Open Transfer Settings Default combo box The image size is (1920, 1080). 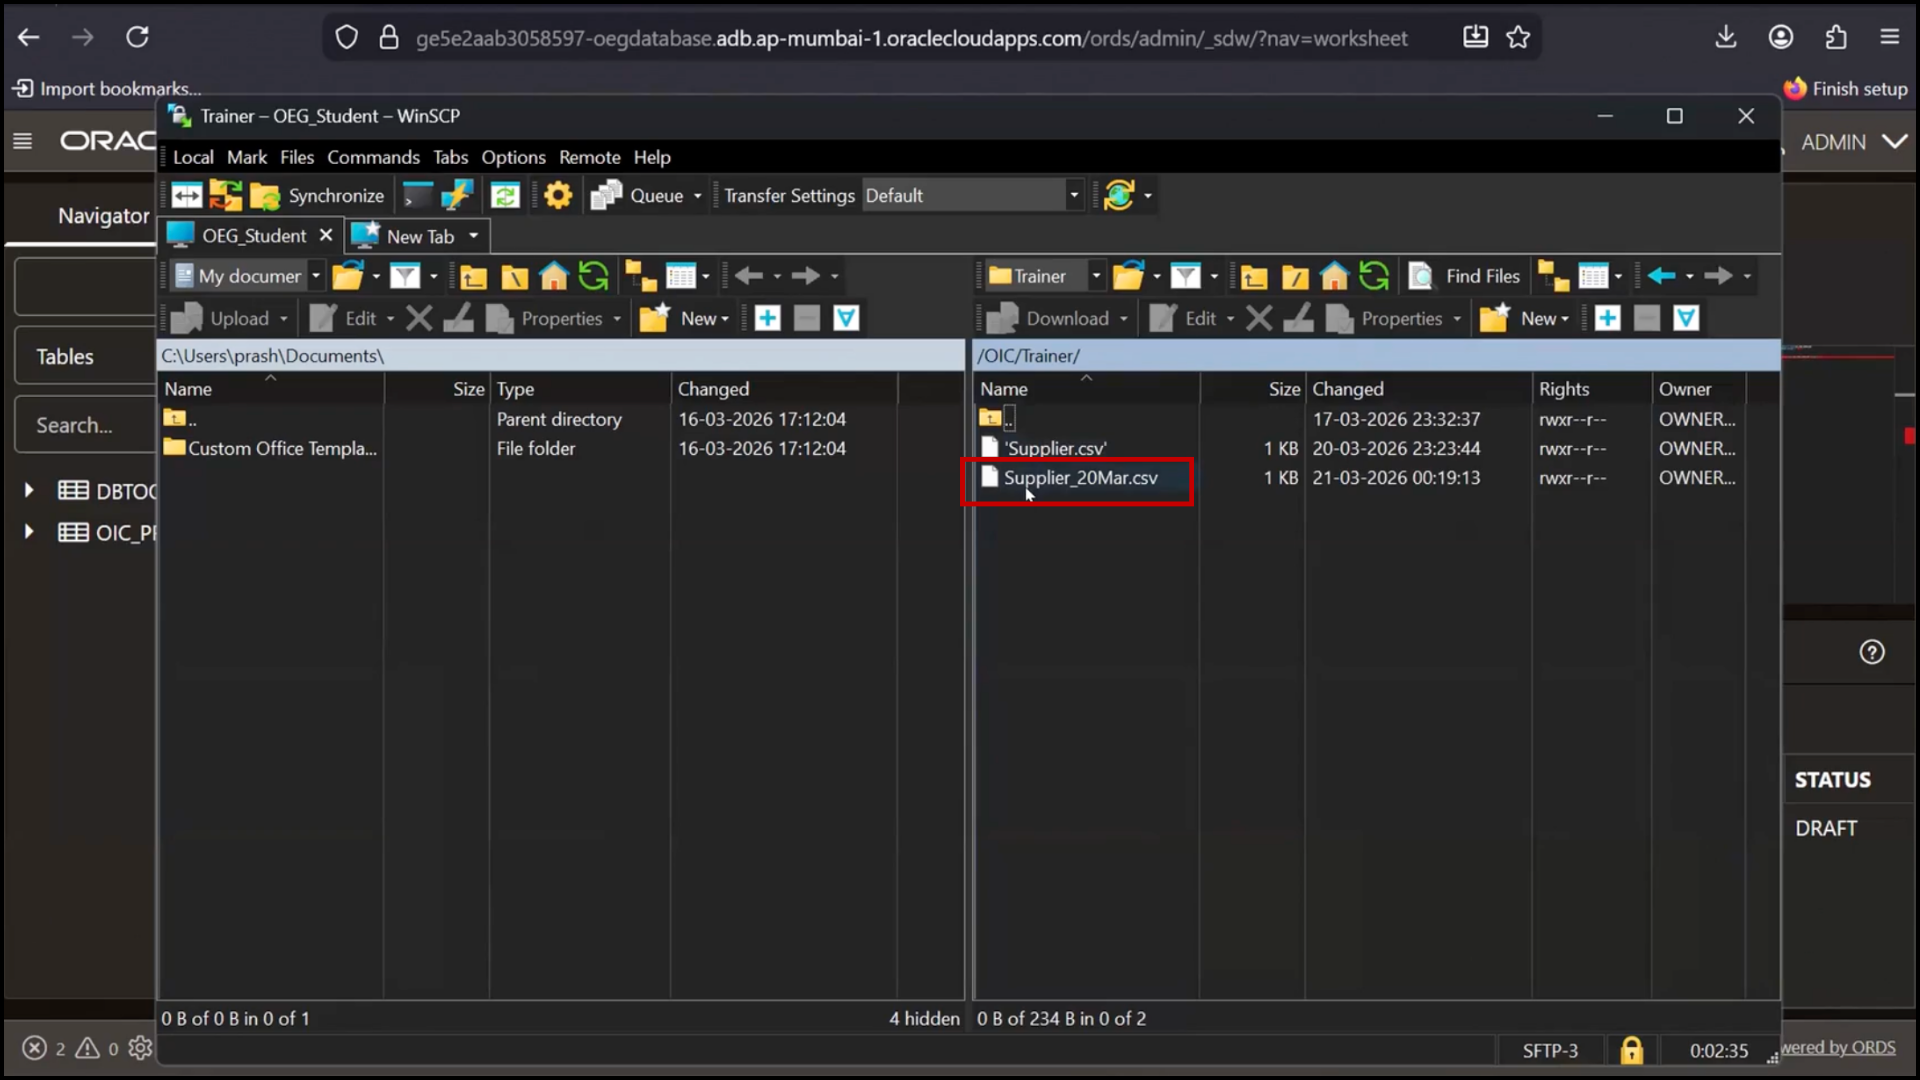[972, 196]
